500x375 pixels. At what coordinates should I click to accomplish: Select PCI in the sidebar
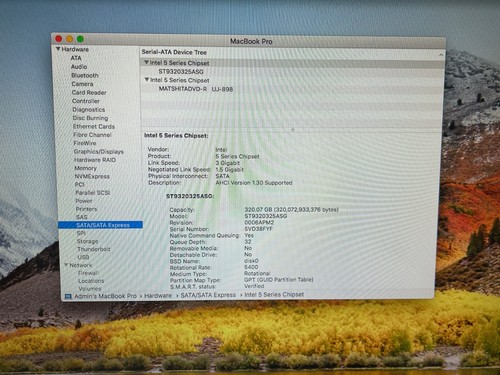tap(80, 185)
